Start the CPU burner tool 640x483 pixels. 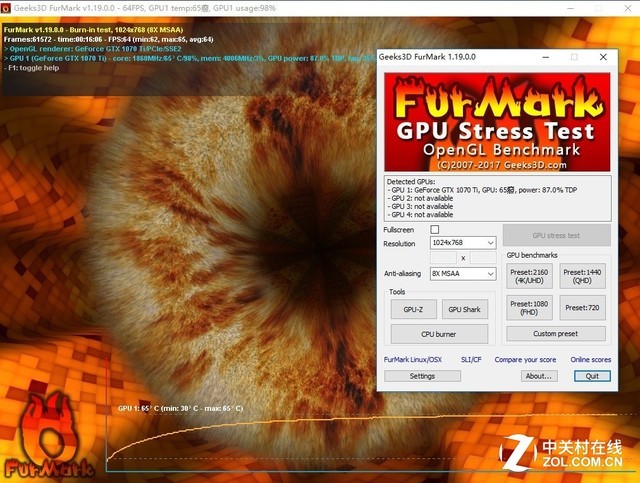click(439, 334)
